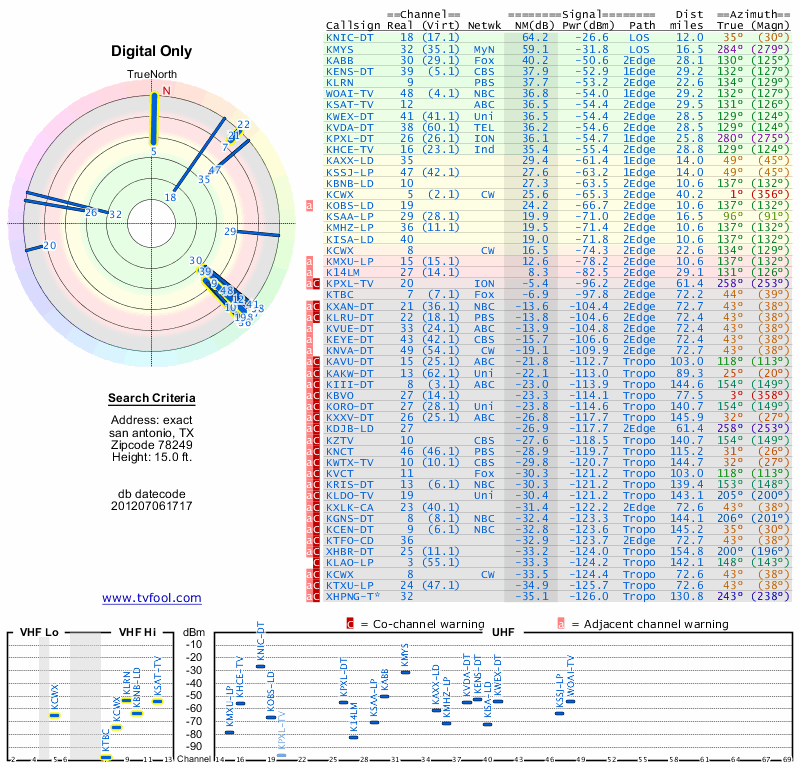Viewport: 800px width, 768px height.
Task: Click the KSSJ-LP callsign link
Action: coord(349,172)
